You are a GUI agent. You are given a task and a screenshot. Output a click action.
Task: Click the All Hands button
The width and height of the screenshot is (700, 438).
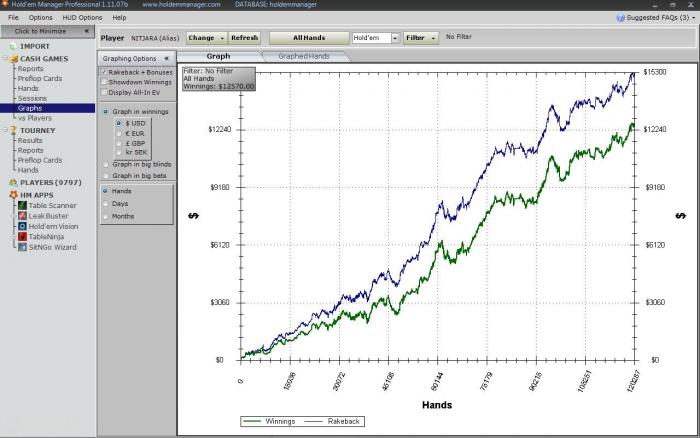coord(309,38)
